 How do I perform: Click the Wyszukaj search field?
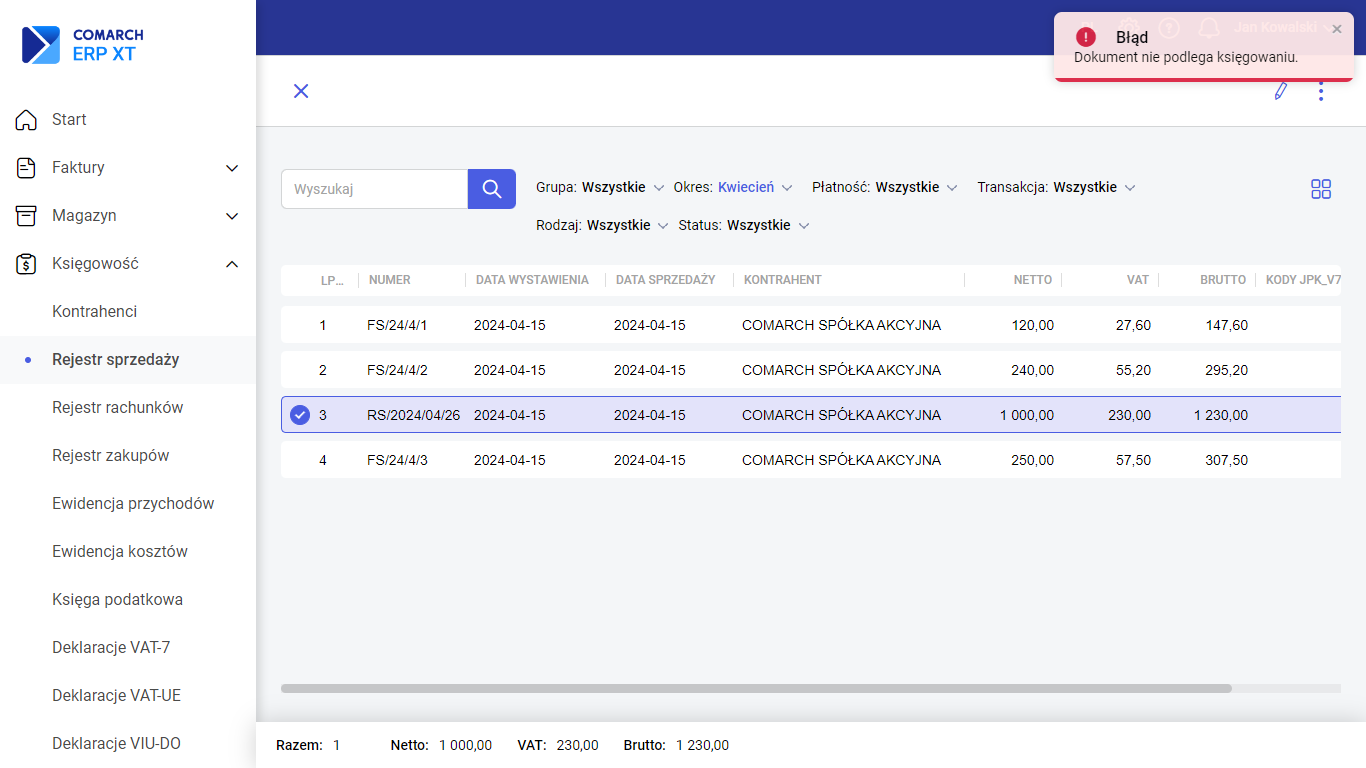click(x=375, y=189)
